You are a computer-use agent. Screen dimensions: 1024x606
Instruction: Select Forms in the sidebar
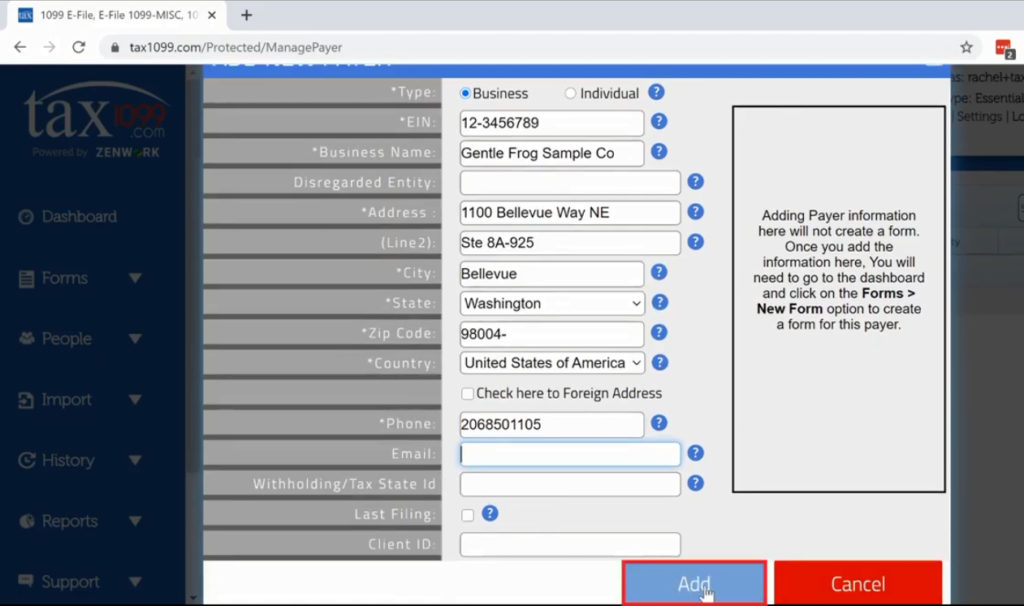coord(62,278)
